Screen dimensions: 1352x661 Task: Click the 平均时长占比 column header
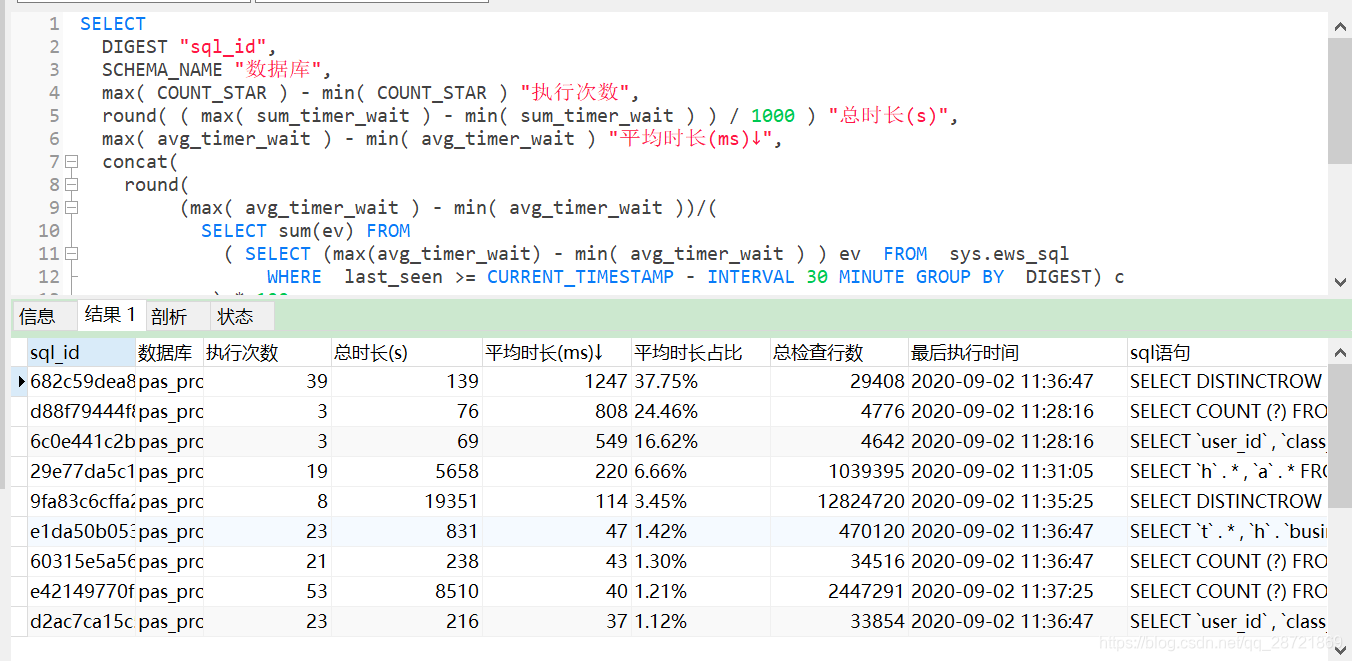(x=700, y=352)
